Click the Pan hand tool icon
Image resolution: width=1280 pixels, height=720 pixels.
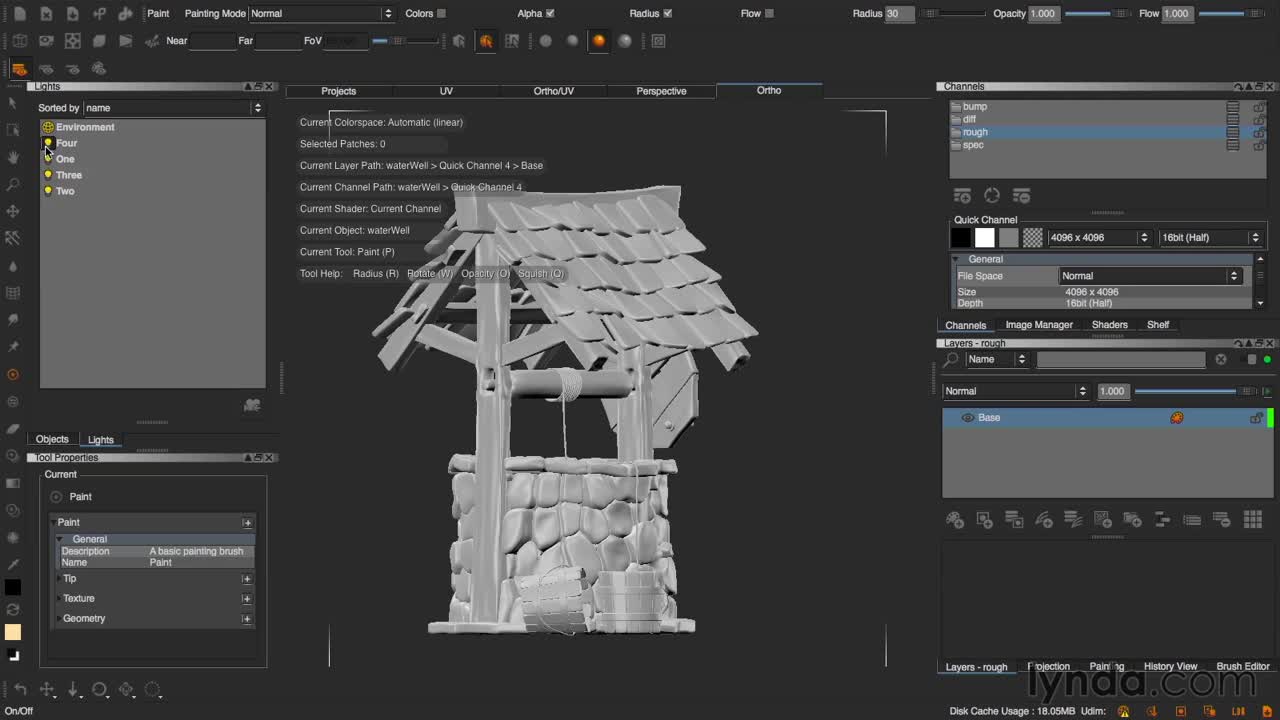13,157
